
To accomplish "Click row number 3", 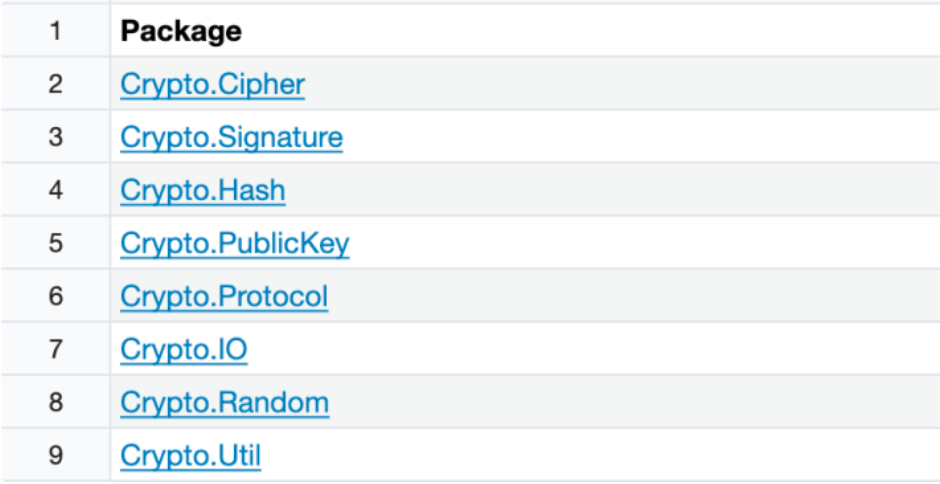I will [x=55, y=137].
